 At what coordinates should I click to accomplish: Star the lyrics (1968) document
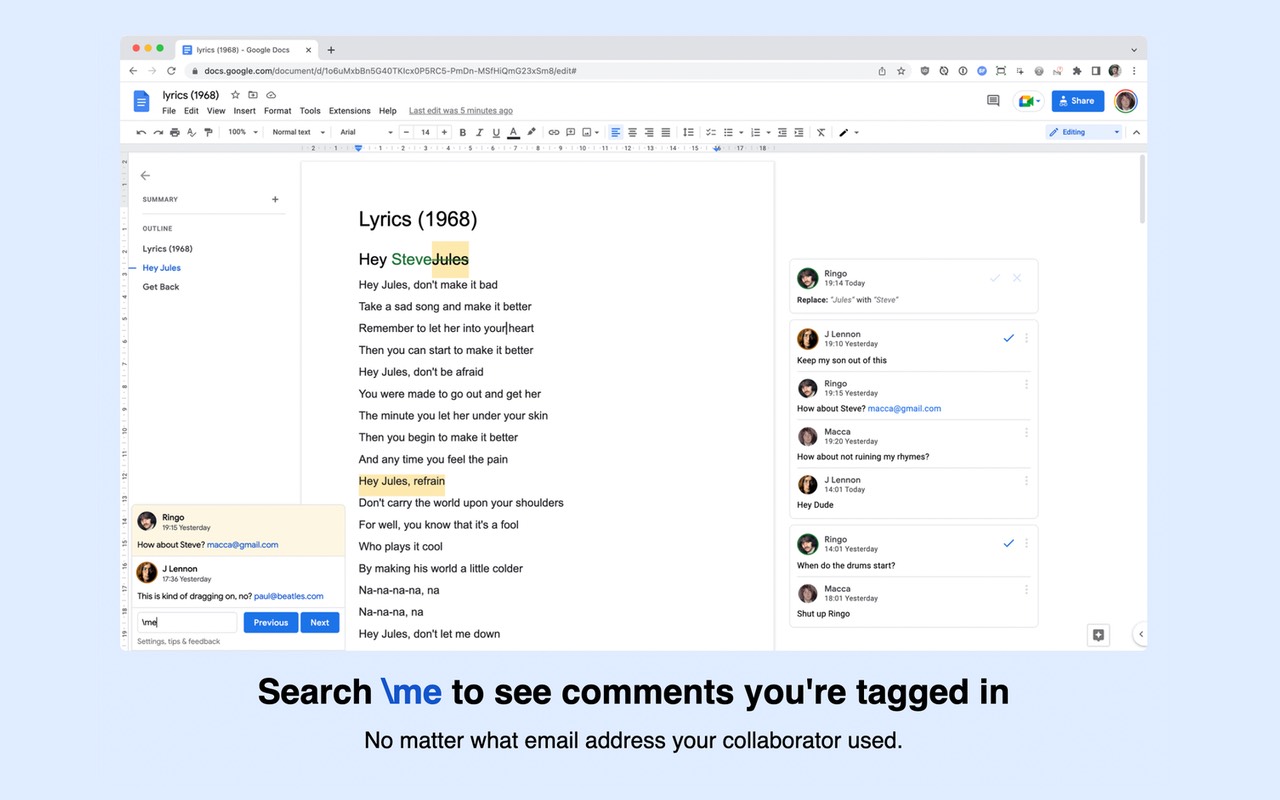(235, 95)
